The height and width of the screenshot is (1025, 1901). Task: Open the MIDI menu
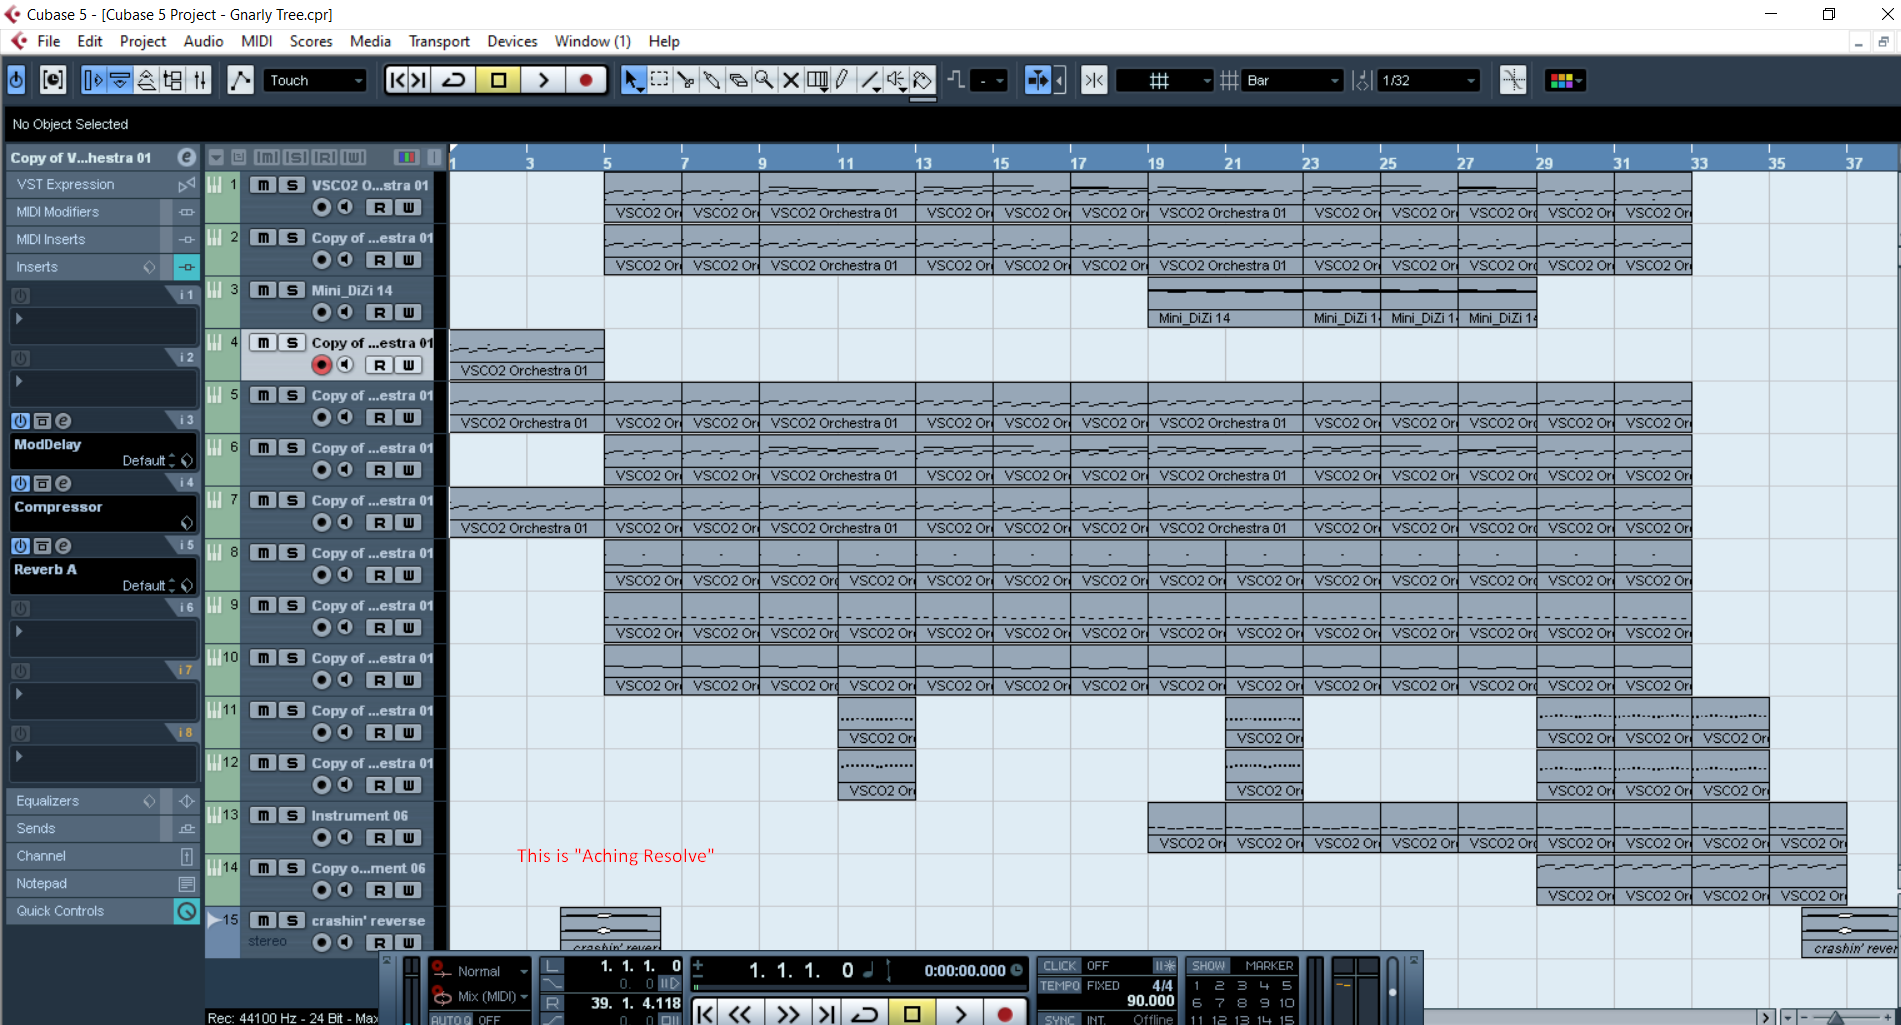click(x=257, y=41)
